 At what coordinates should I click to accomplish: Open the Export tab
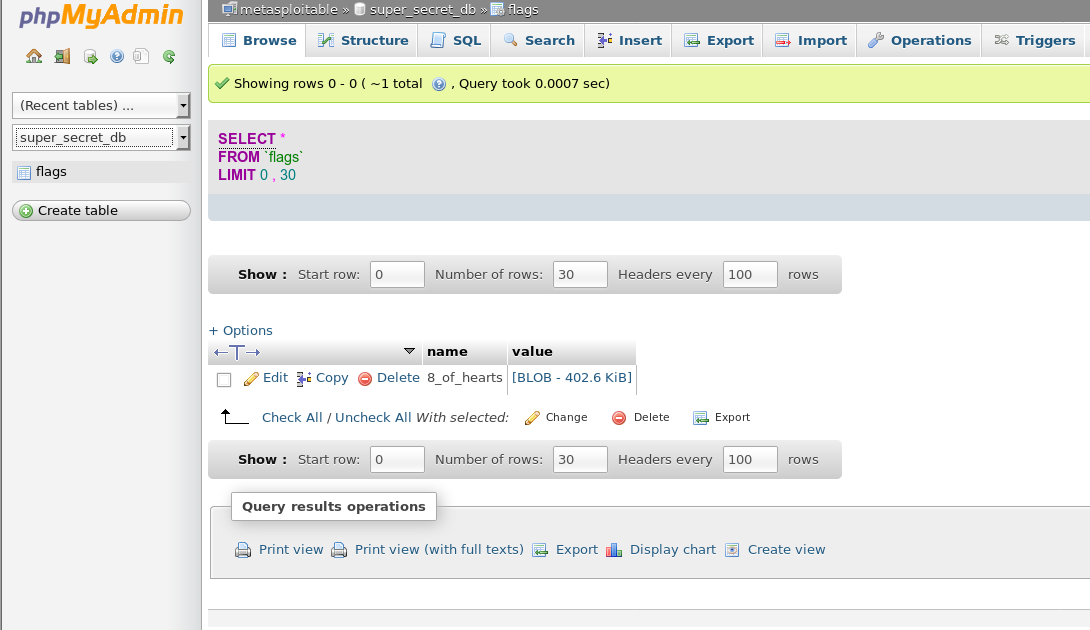point(718,40)
